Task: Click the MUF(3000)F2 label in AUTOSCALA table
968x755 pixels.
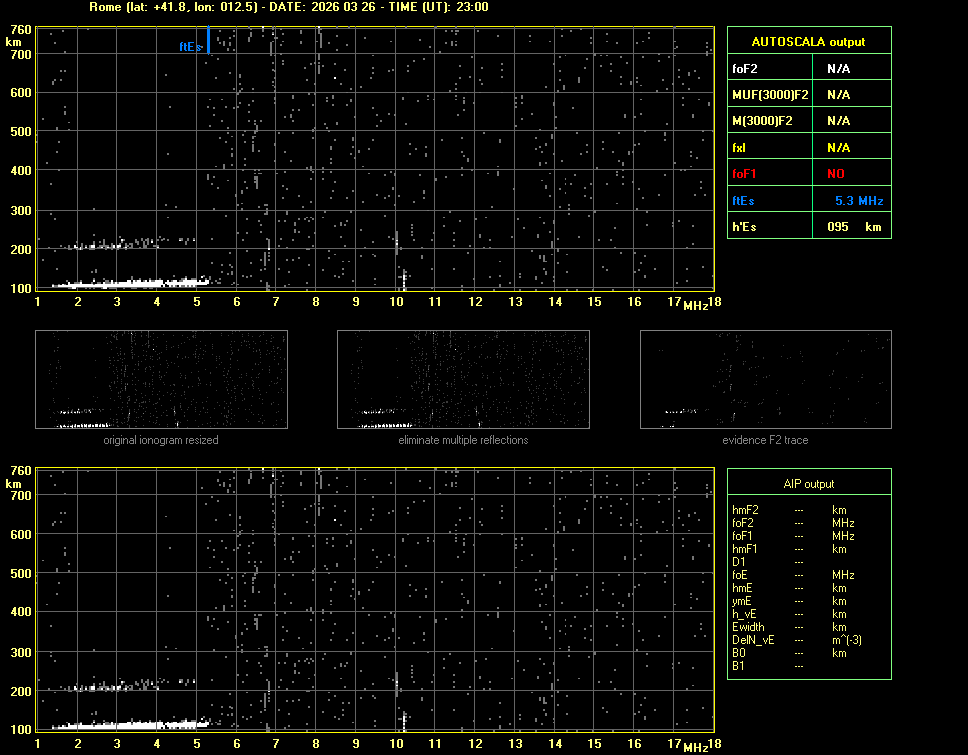Action: [x=770, y=95]
